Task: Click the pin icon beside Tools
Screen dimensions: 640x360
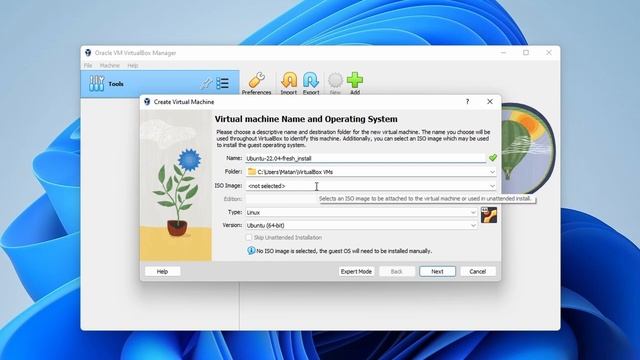Action: point(207,84)
